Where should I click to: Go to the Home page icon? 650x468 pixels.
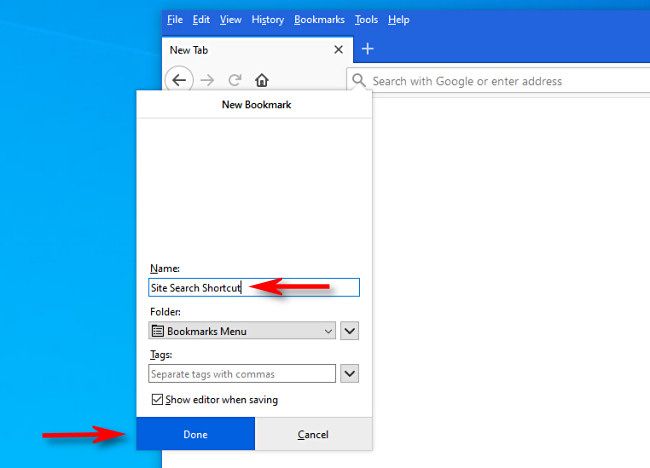tap(262, 80)
